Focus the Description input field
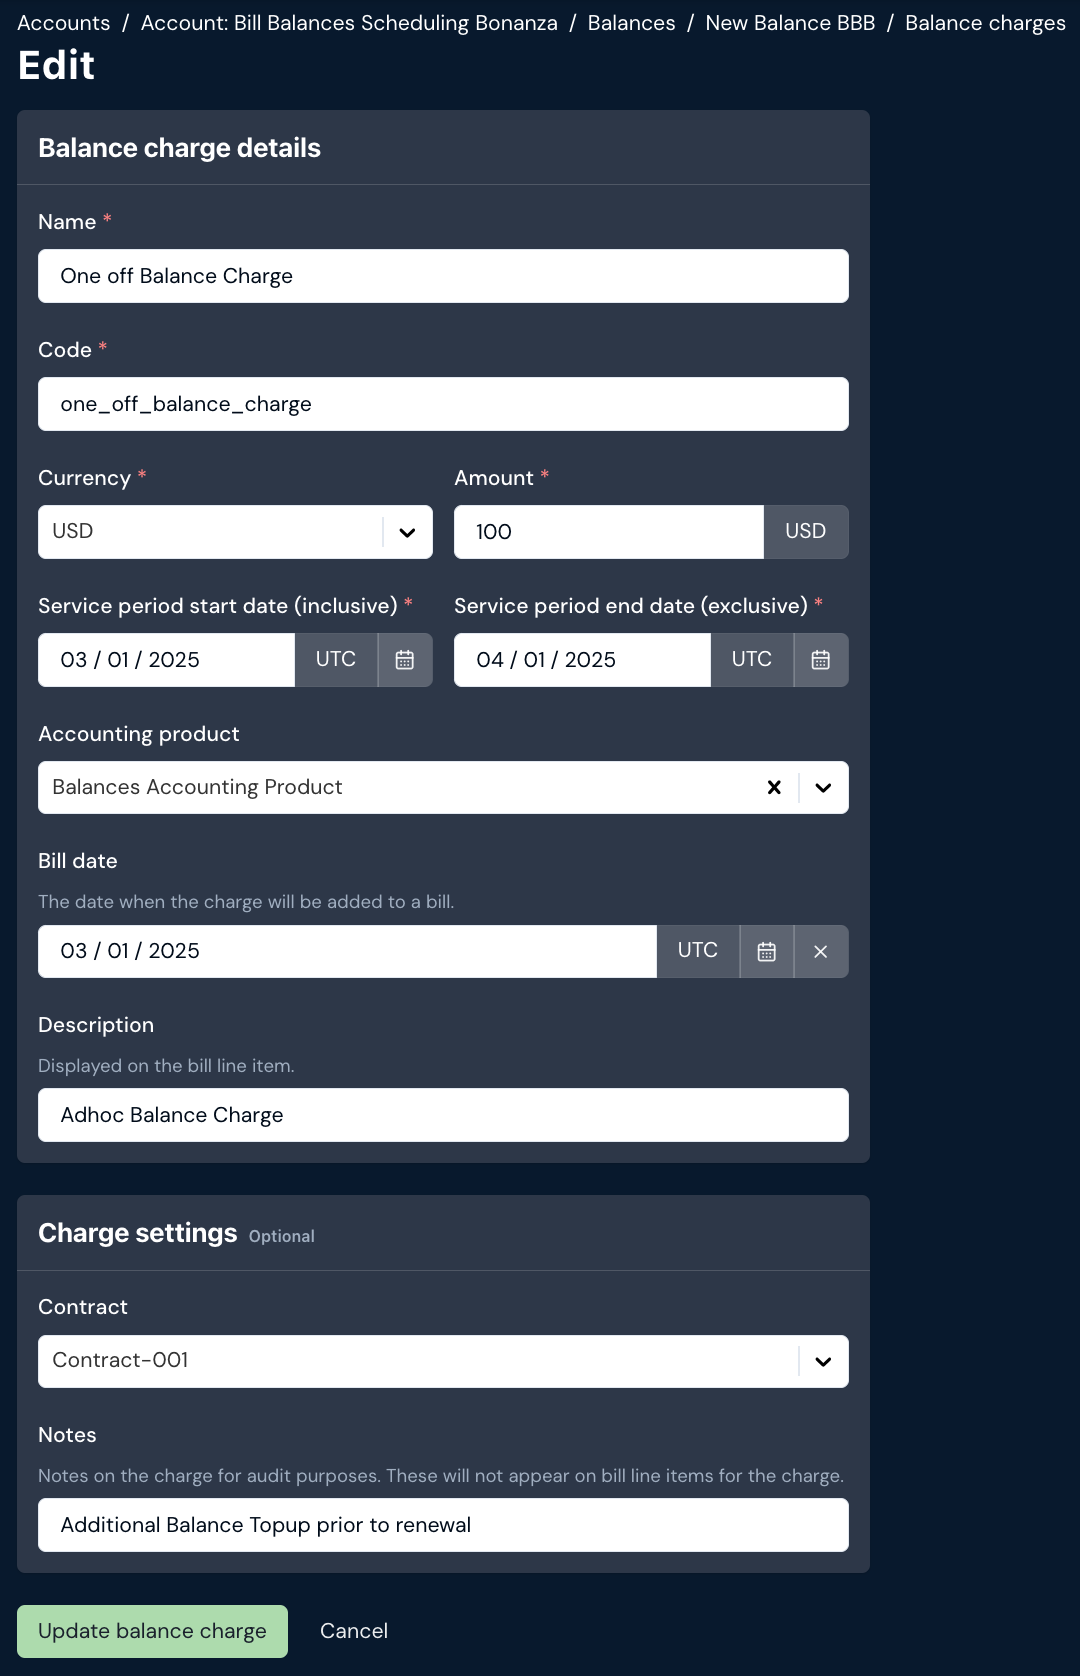This screenshot has height=1676, width=1080. pos(443,1115)
